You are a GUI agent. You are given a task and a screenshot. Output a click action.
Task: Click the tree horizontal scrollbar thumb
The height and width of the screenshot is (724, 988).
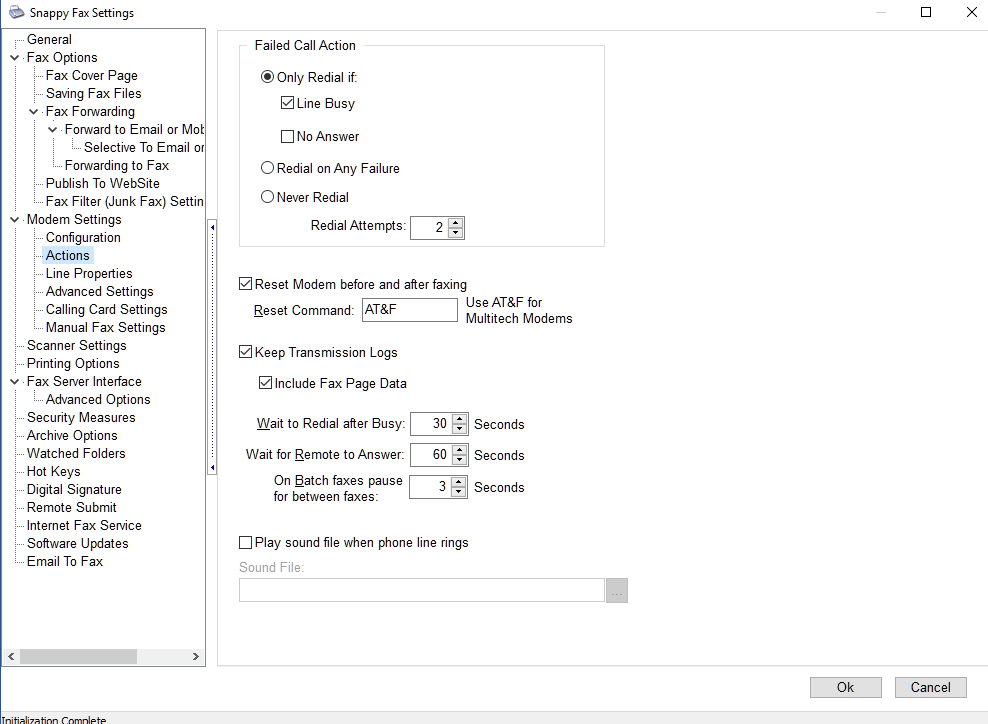tap(78, 657)
